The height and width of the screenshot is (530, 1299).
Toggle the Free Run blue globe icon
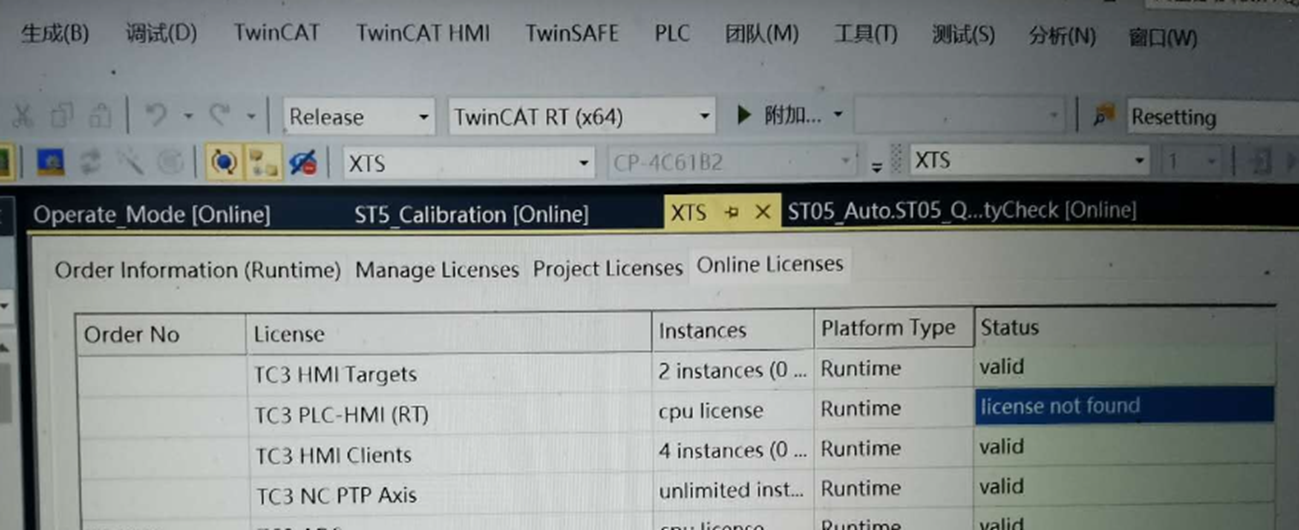(222, 162)
